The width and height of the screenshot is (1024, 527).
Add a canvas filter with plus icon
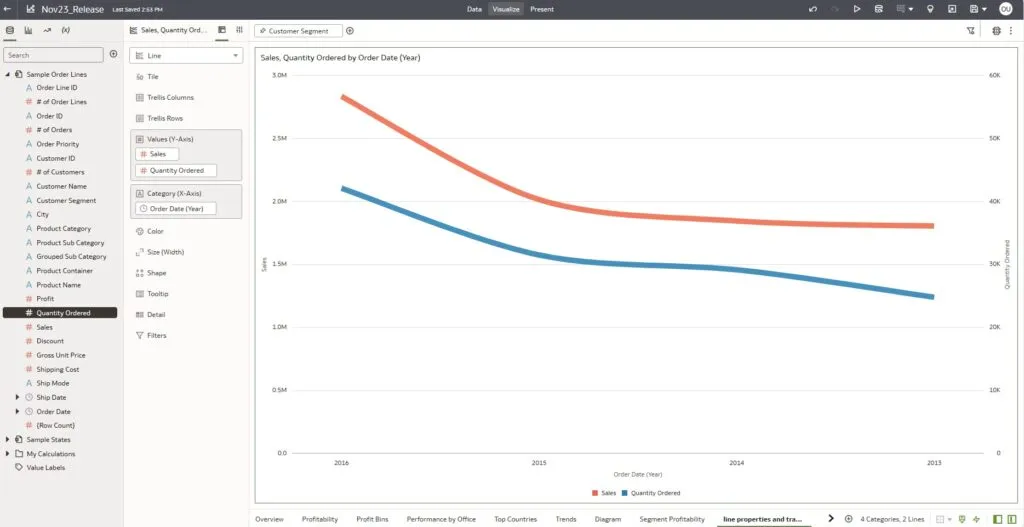tap(350, 31)
